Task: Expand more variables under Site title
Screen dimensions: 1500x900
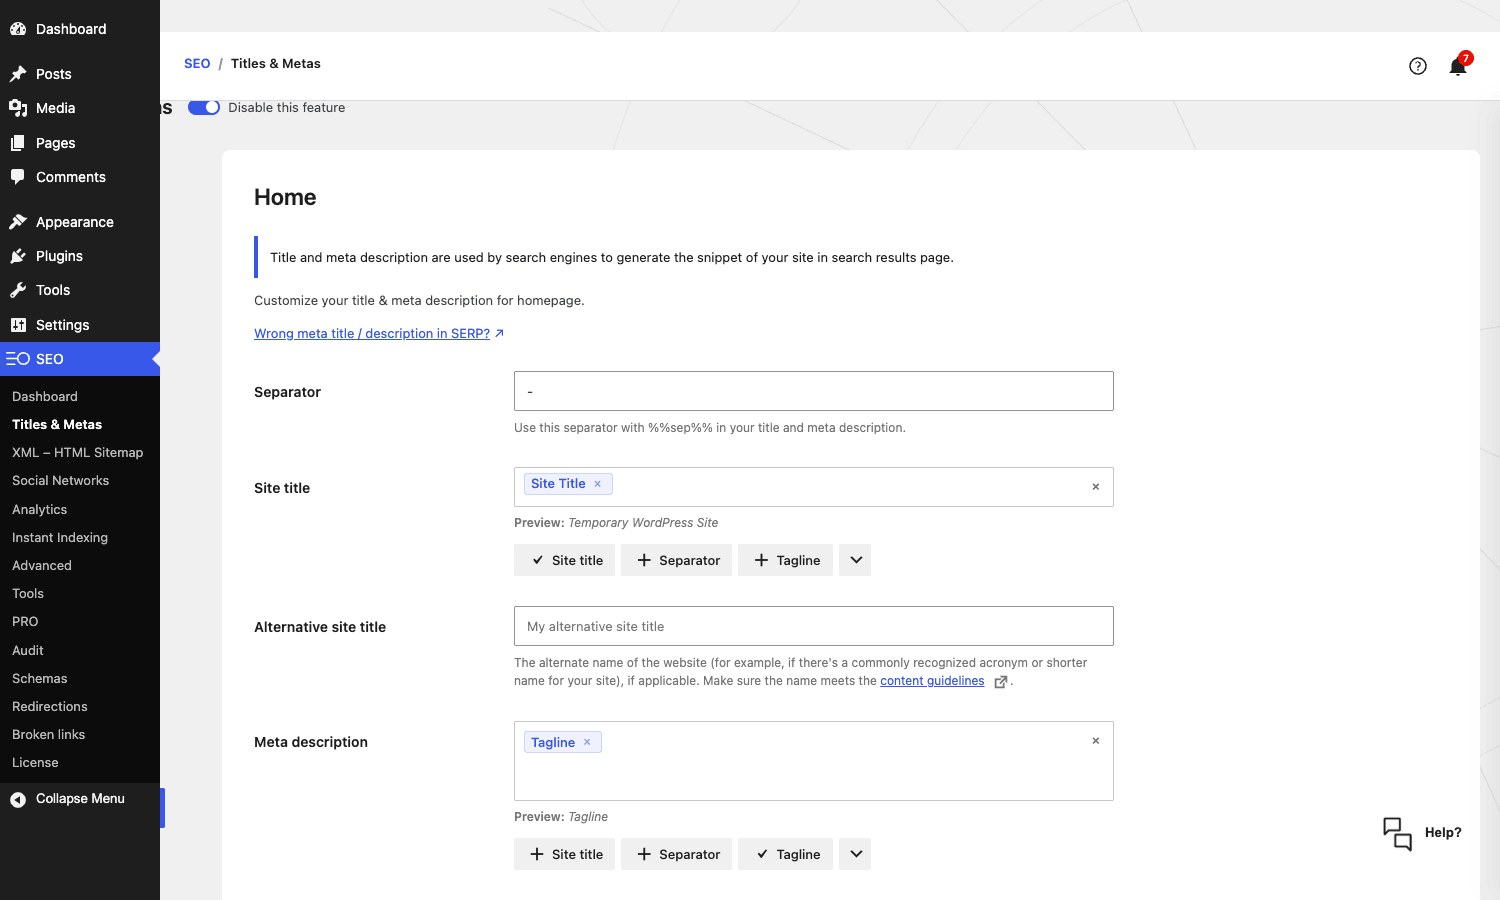Action: (855, 560)
